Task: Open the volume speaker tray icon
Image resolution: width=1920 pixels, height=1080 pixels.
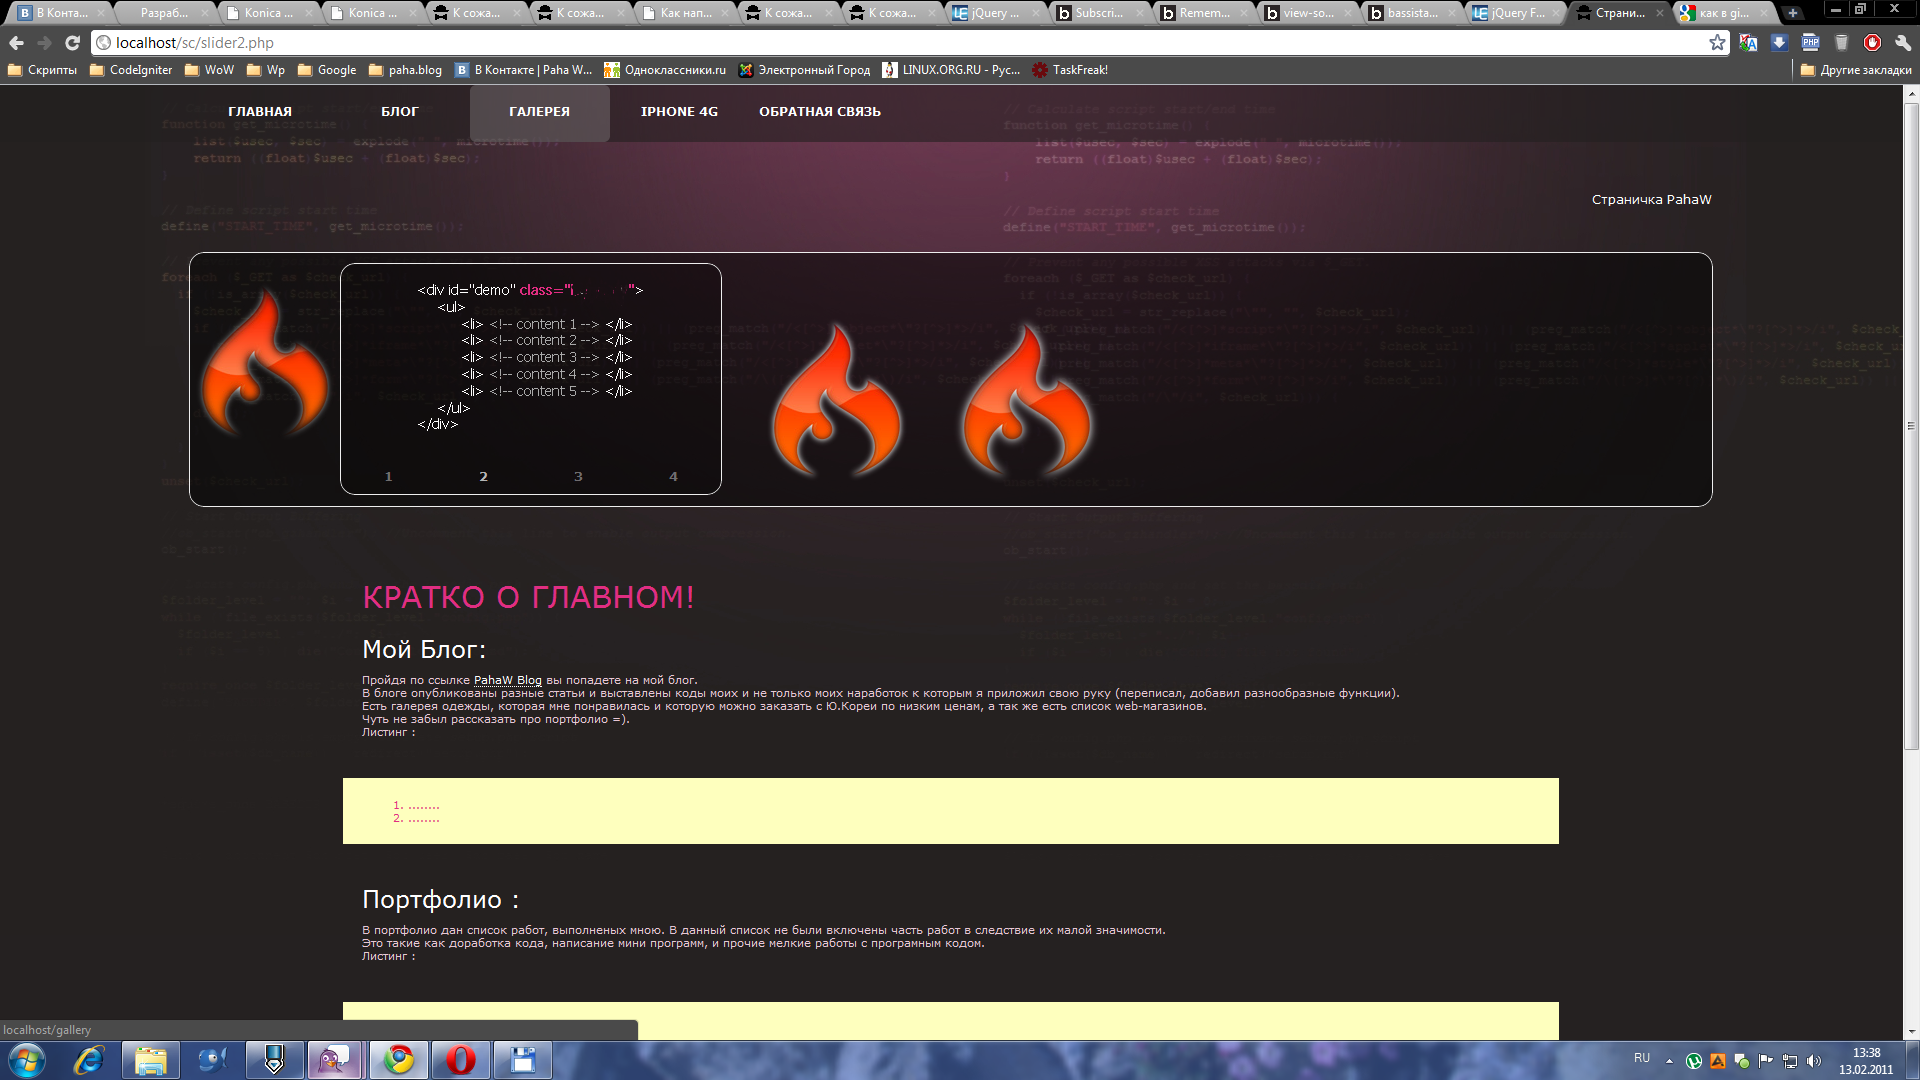Action: (1814, 1061)
